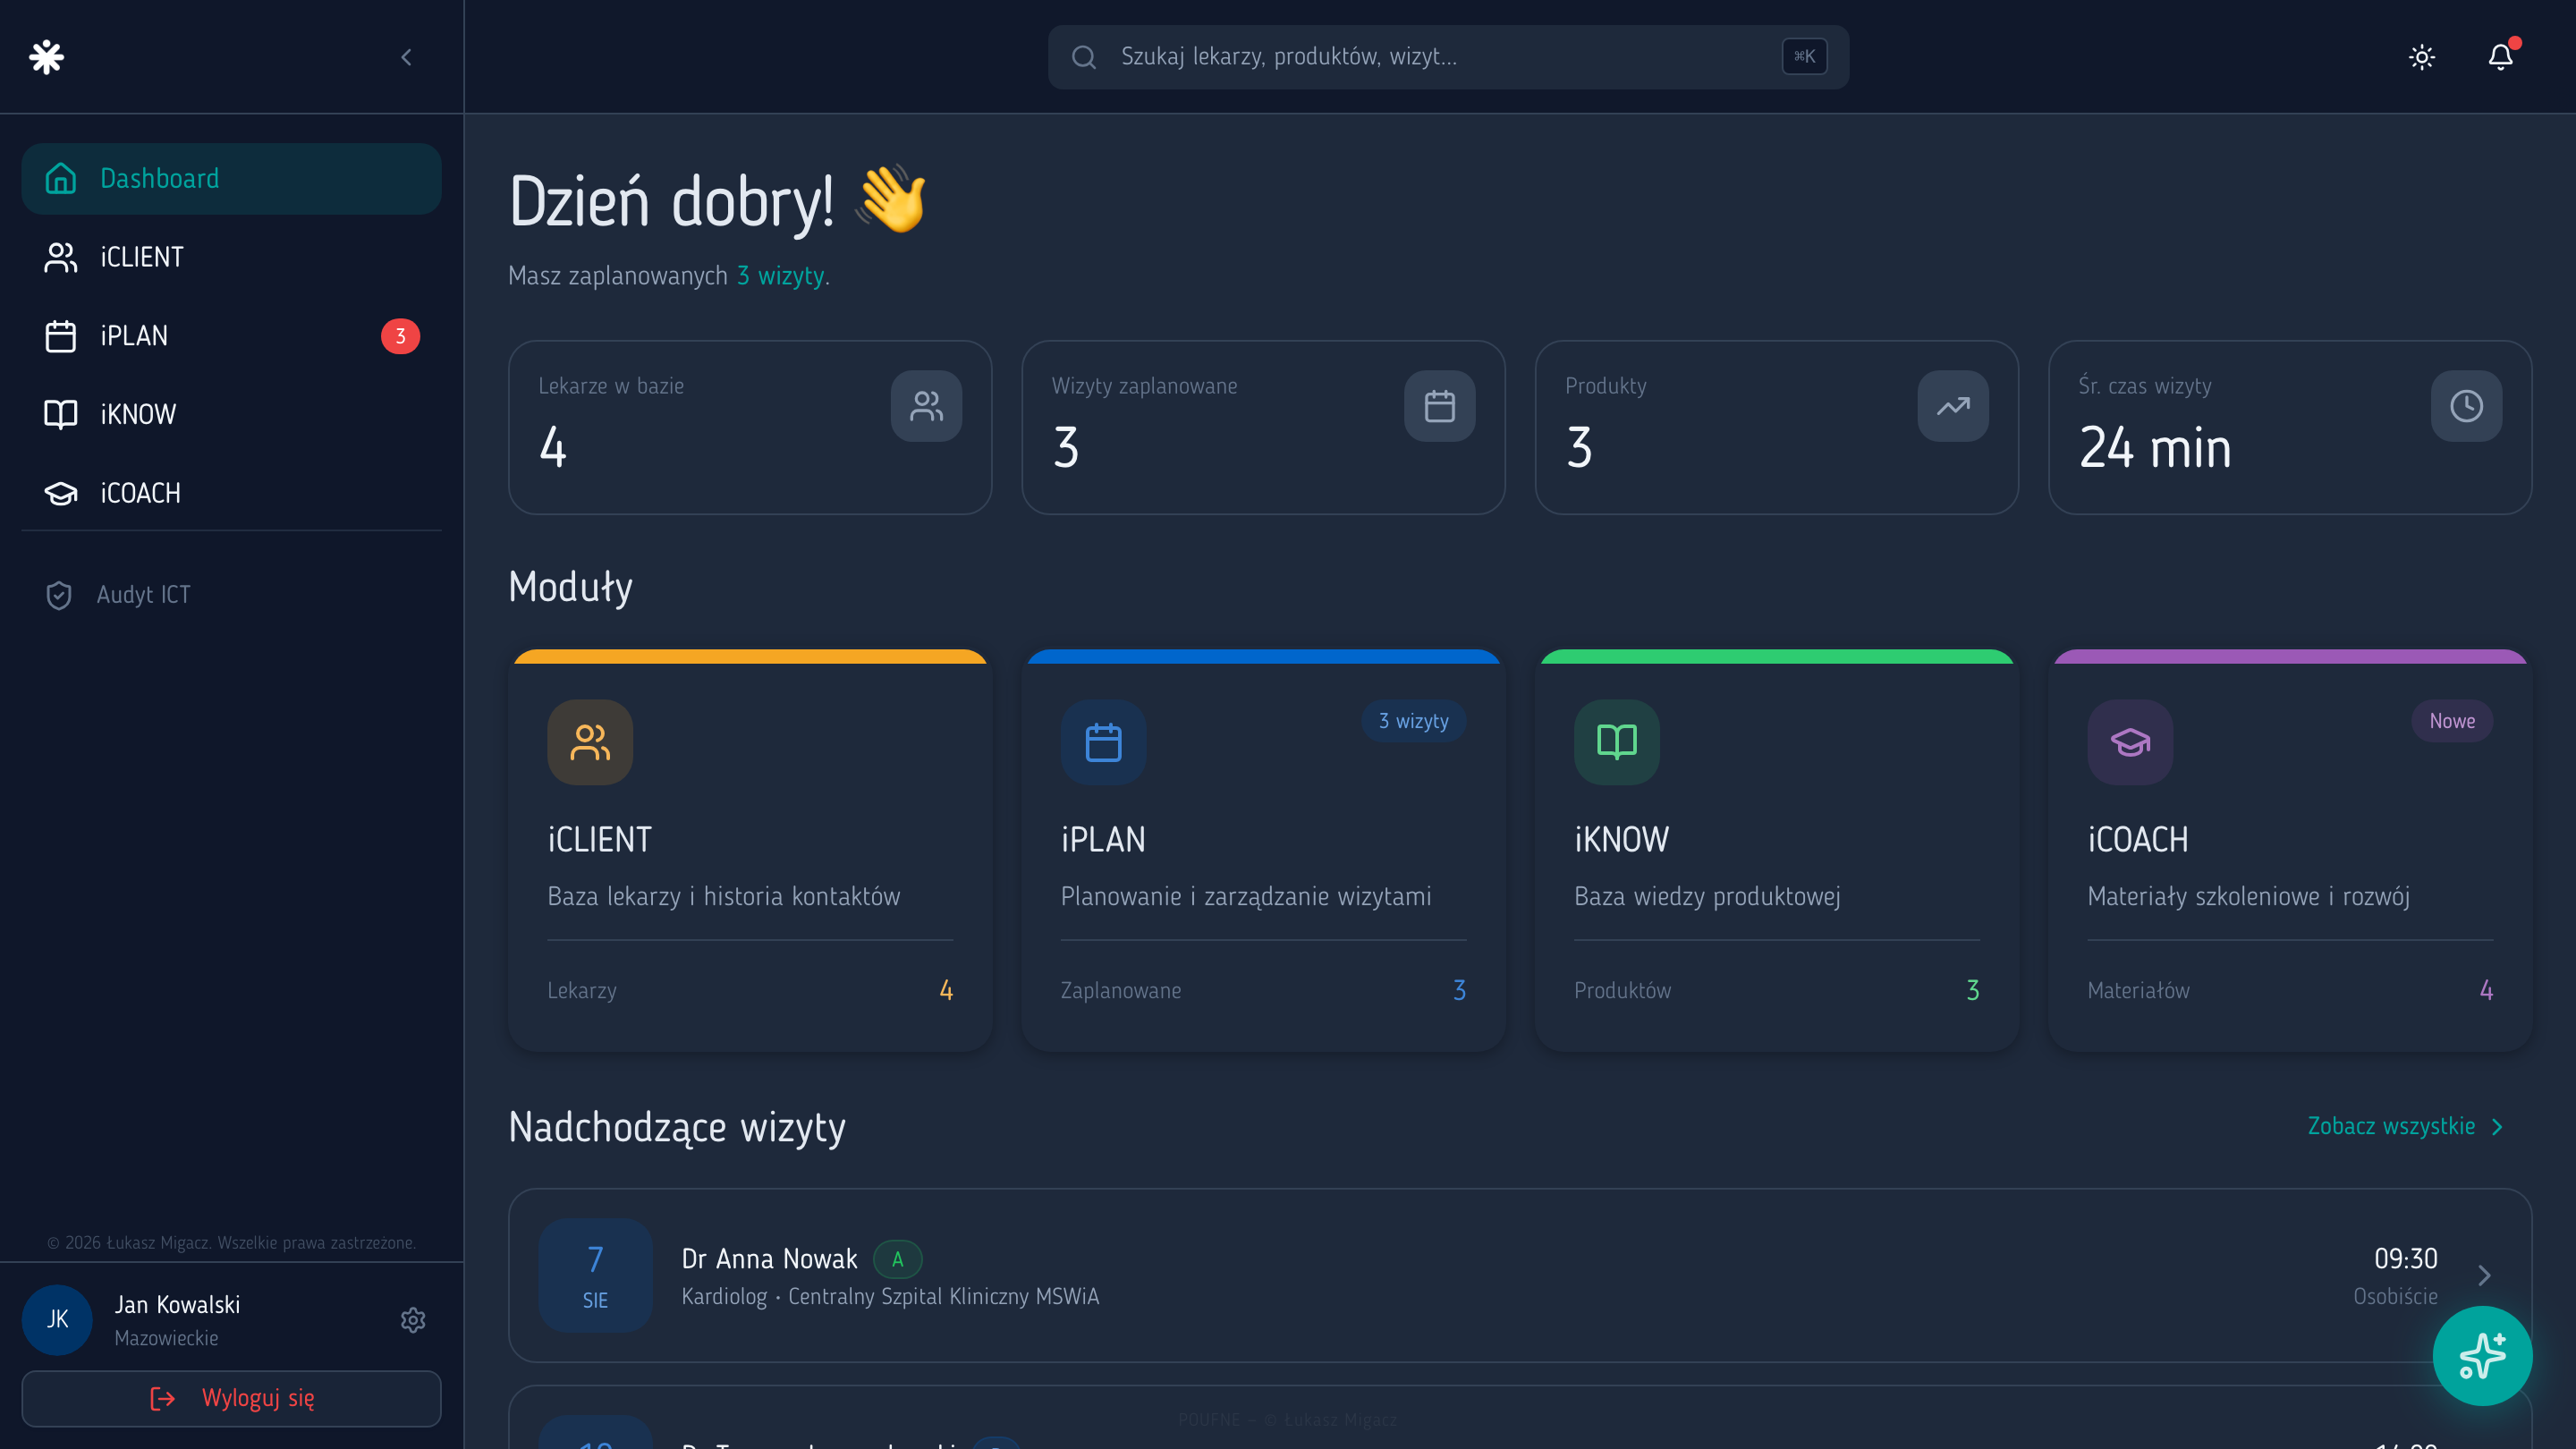Open the Dashboard menu item

[x=231, y=179]
